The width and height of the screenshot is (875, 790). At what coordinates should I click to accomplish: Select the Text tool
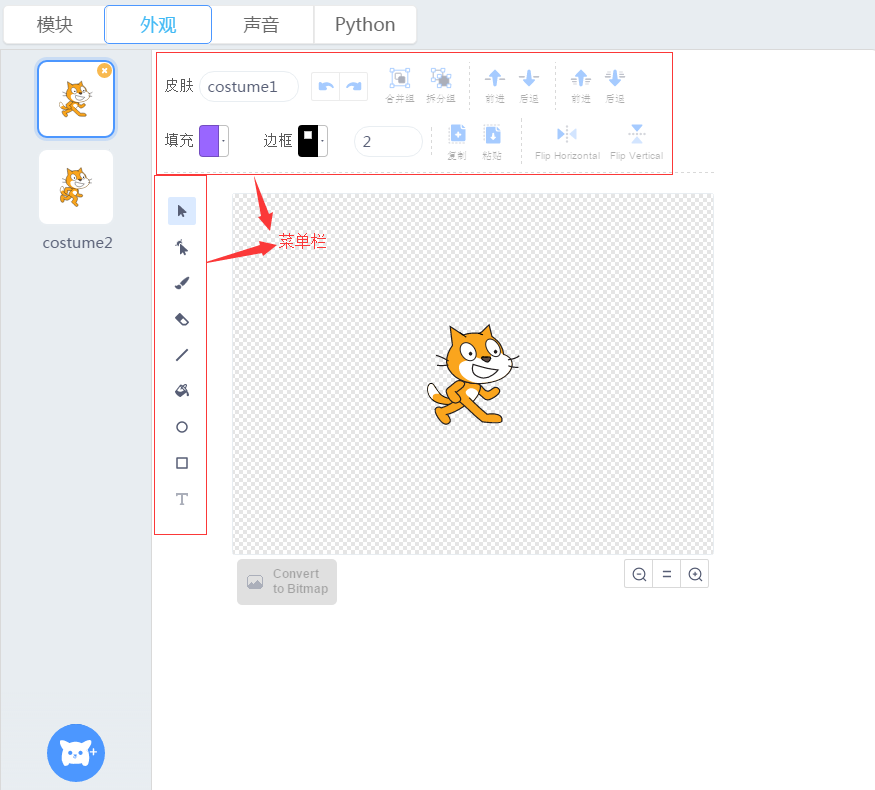pyautogui.click(x=182, y=499)
